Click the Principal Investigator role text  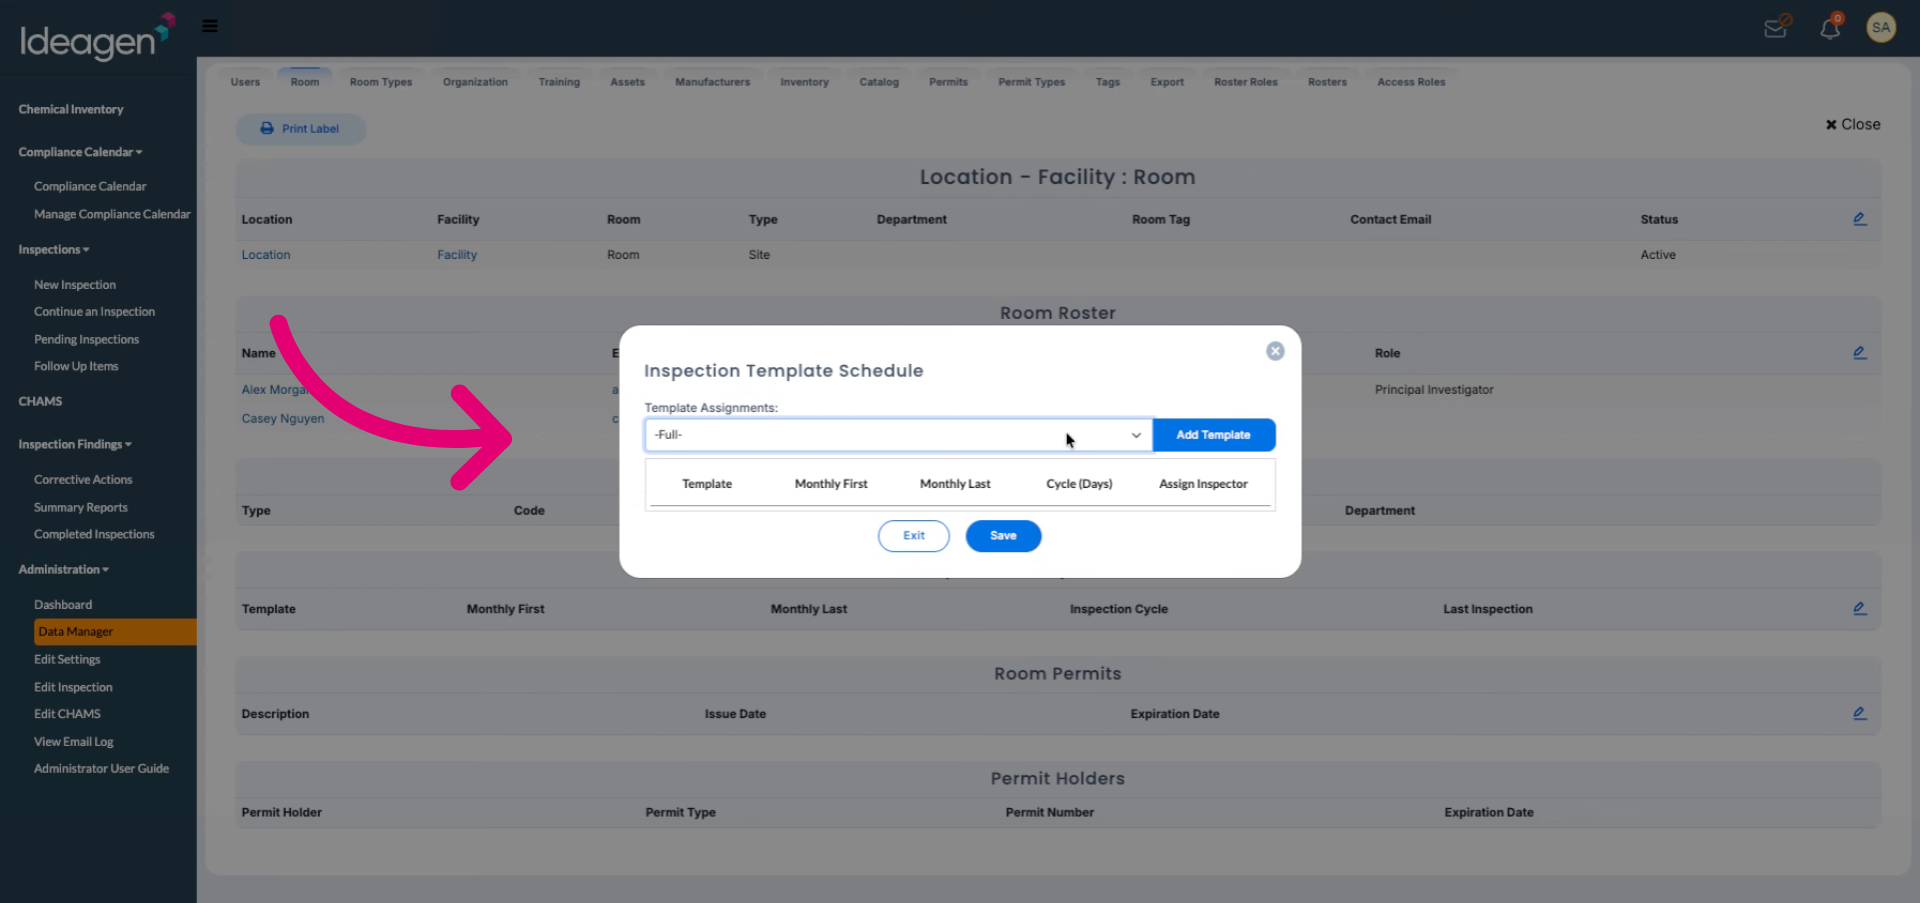[1434, 390]
